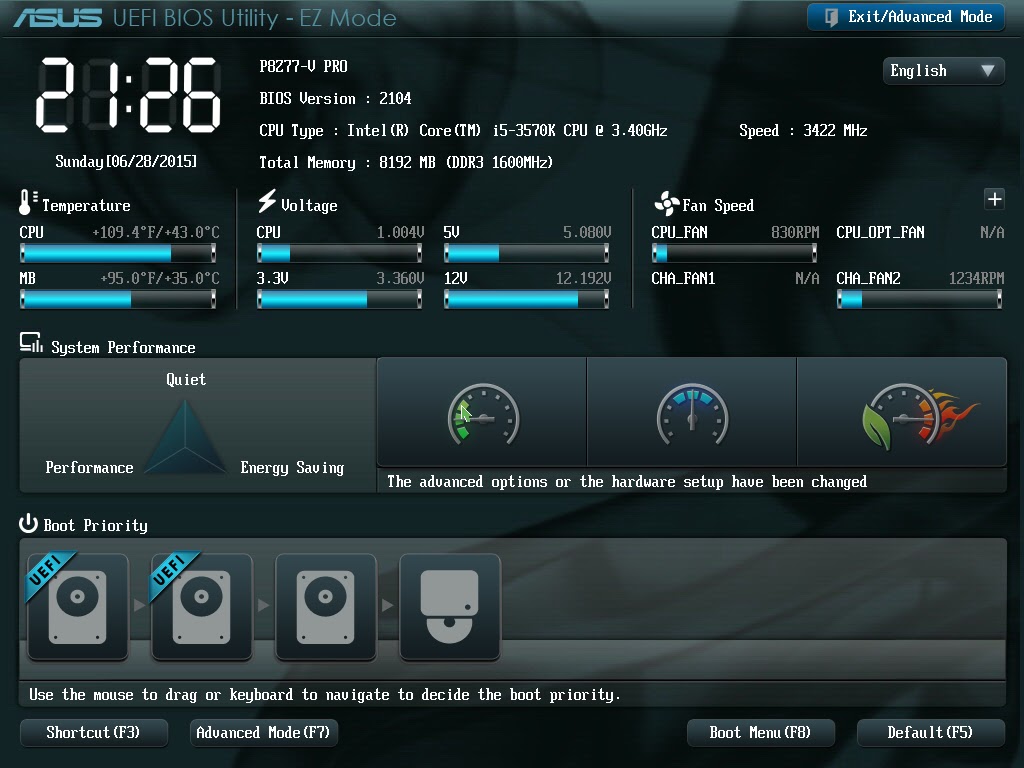Select the green power saving gauge mode
This screenshot has height=768, width=1024.
(x=482, y=413)
